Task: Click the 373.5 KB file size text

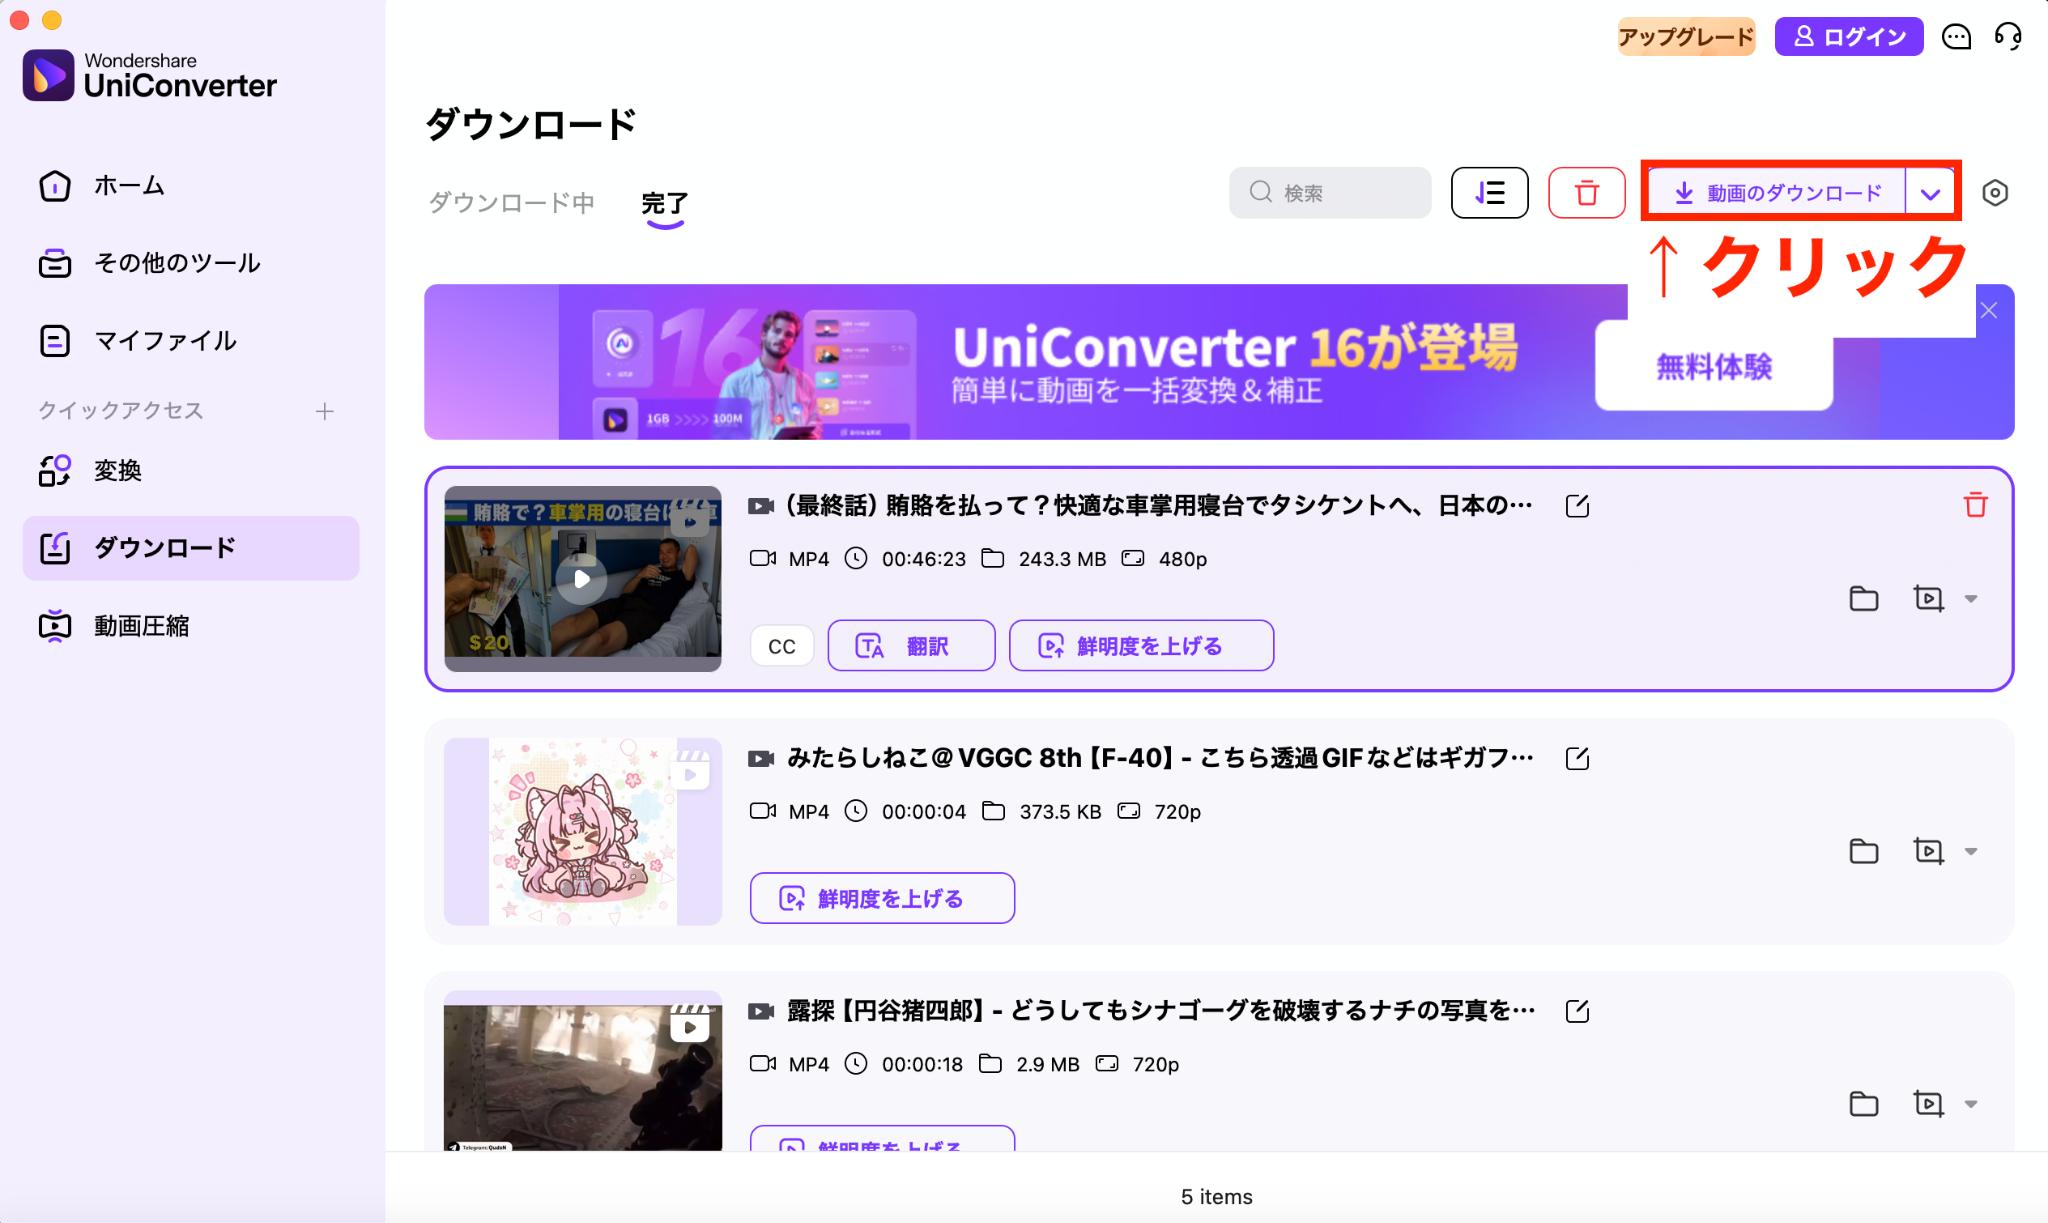Action: pos(1060,812)
